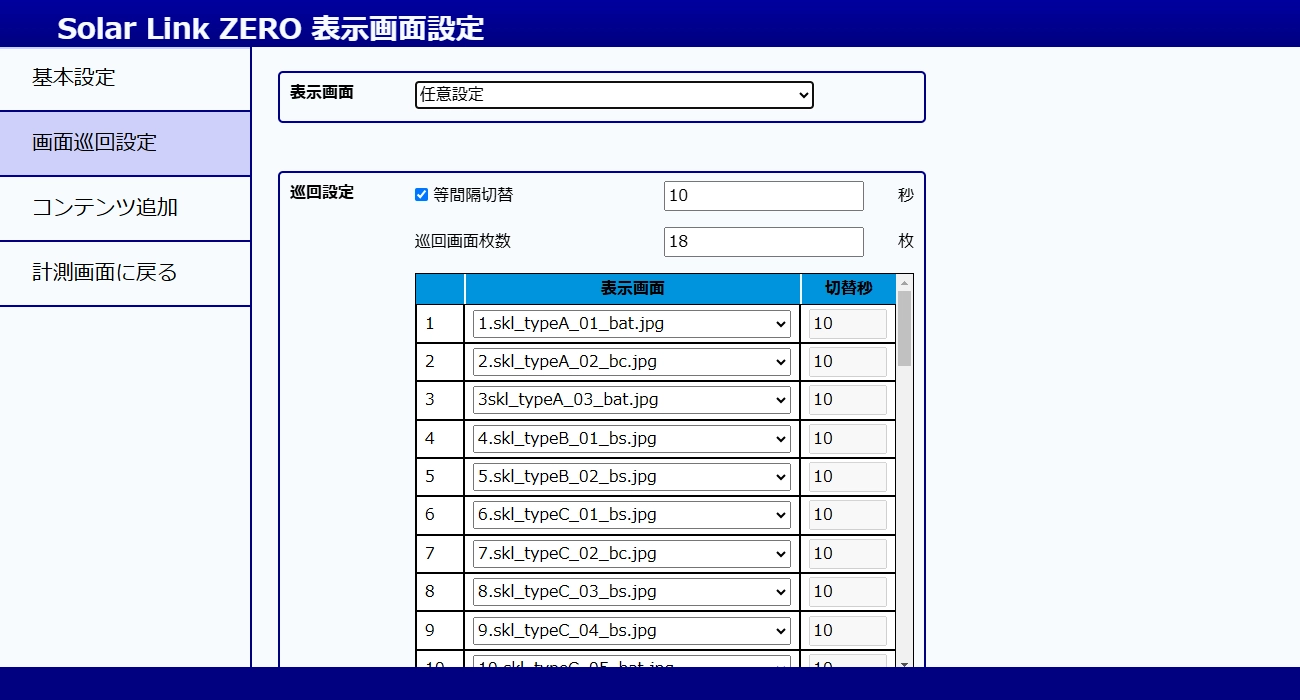The height and width of the screenshot is (700, 1300).
Task: Open dropdown 6.skl_typeC_01_bs.jpg in row 6
Action: pos(632,515)
